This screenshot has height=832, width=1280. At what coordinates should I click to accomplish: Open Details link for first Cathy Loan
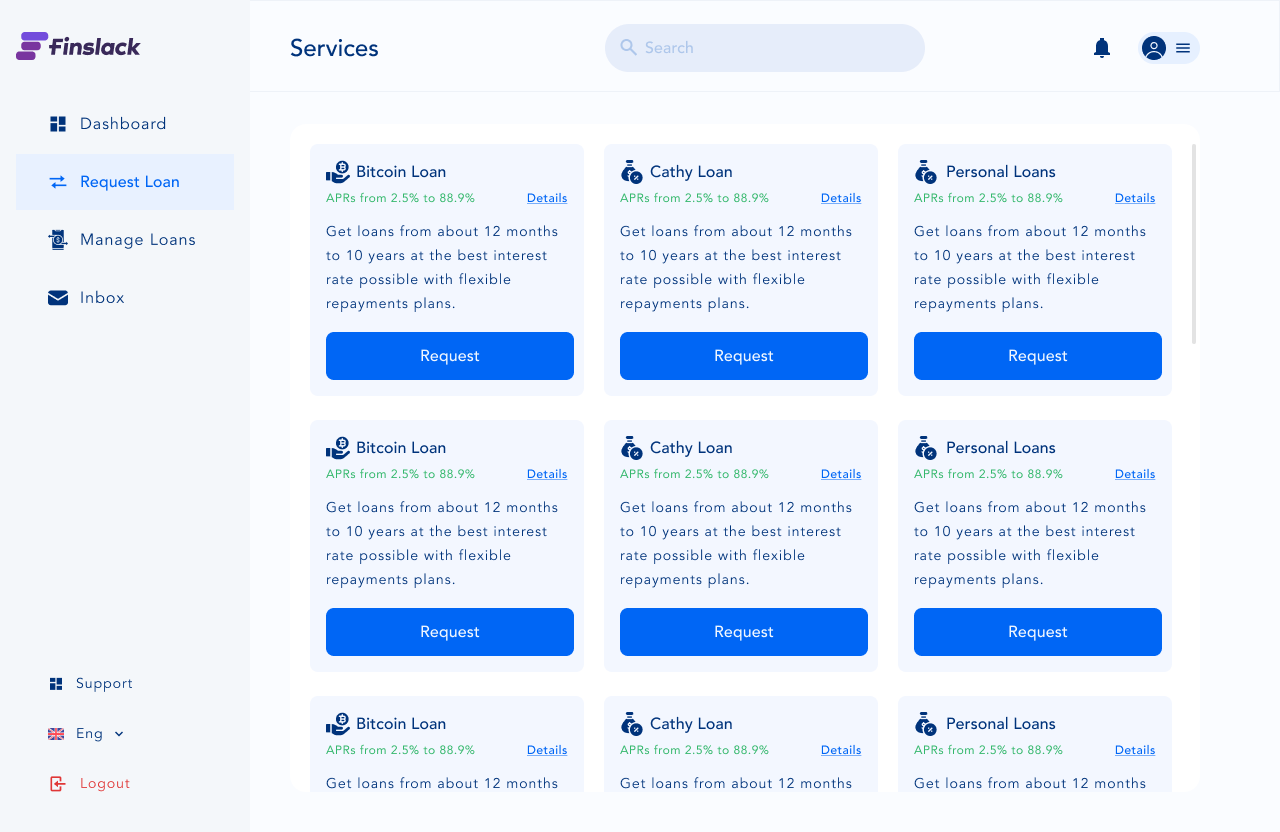(841, 198)
